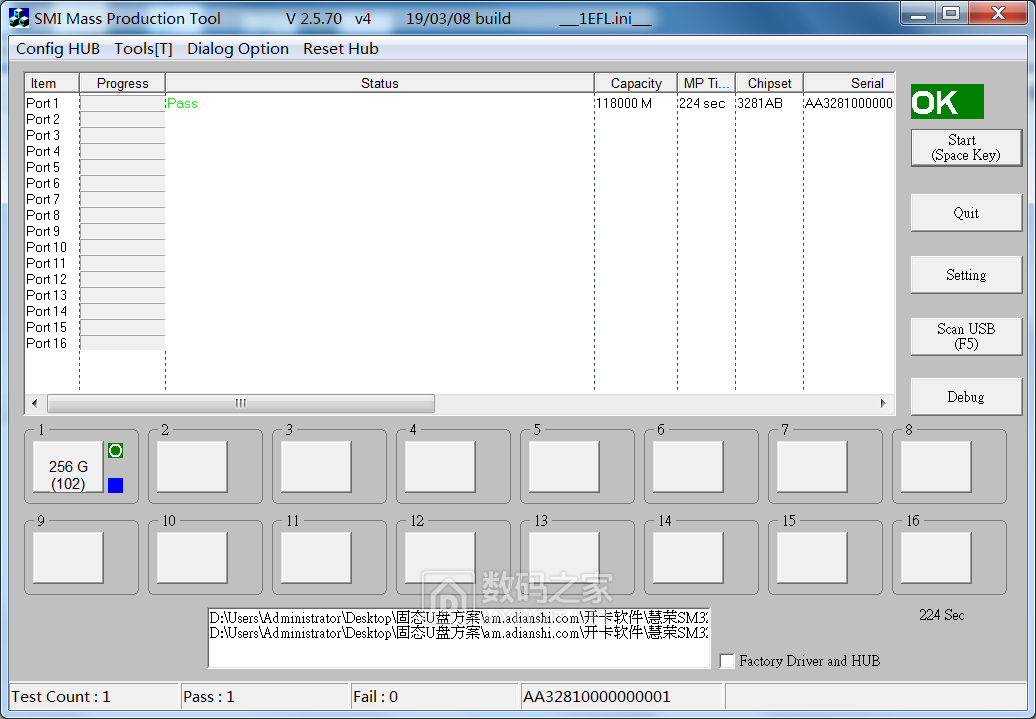Click the empty slot 11 button

tap(316, 558)
